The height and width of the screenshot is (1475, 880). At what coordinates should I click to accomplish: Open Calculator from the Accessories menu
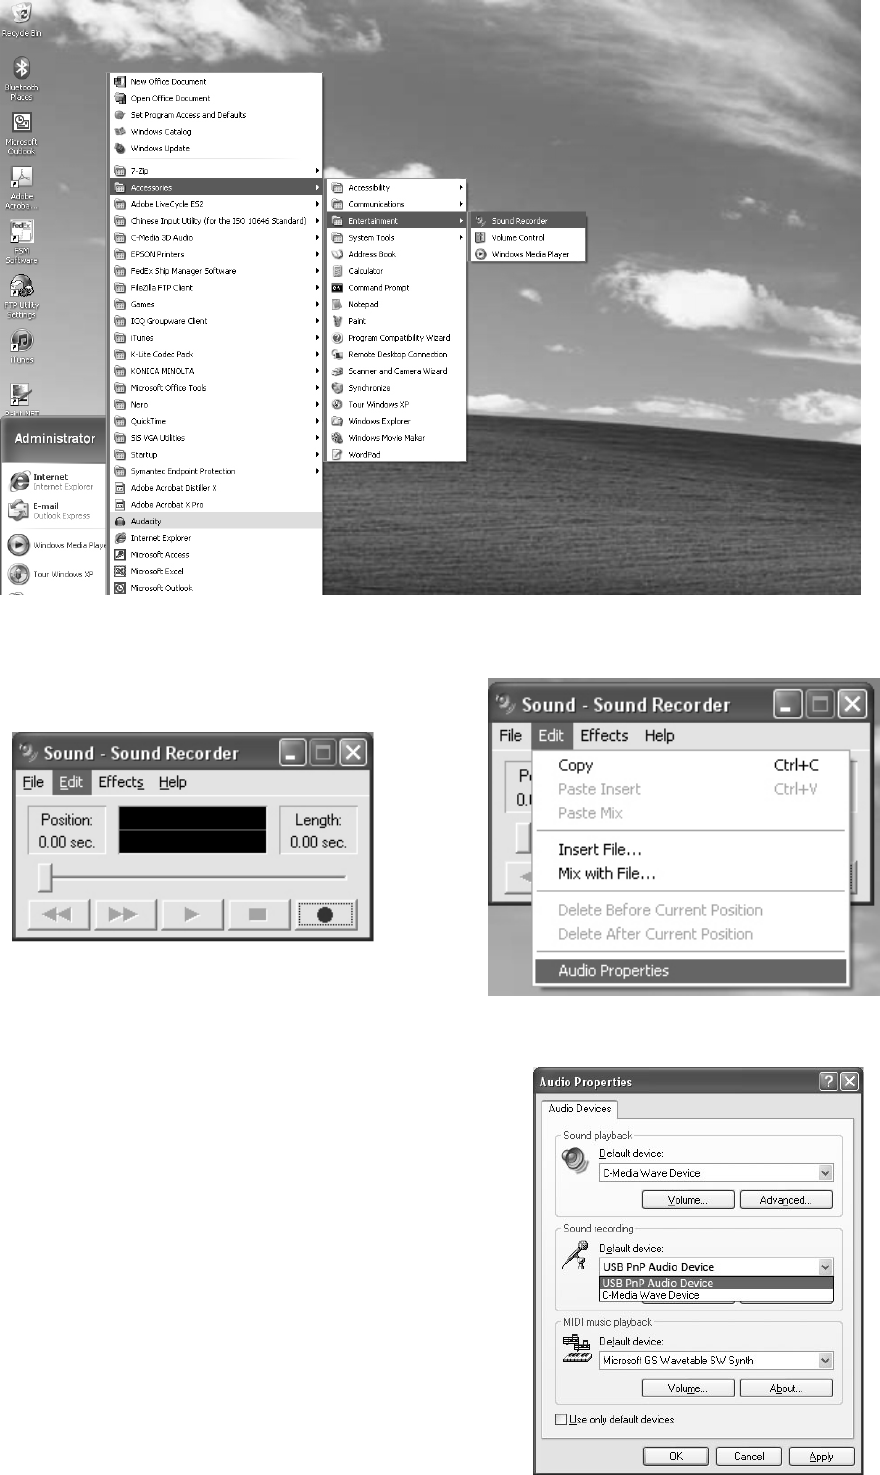[396, 271]
